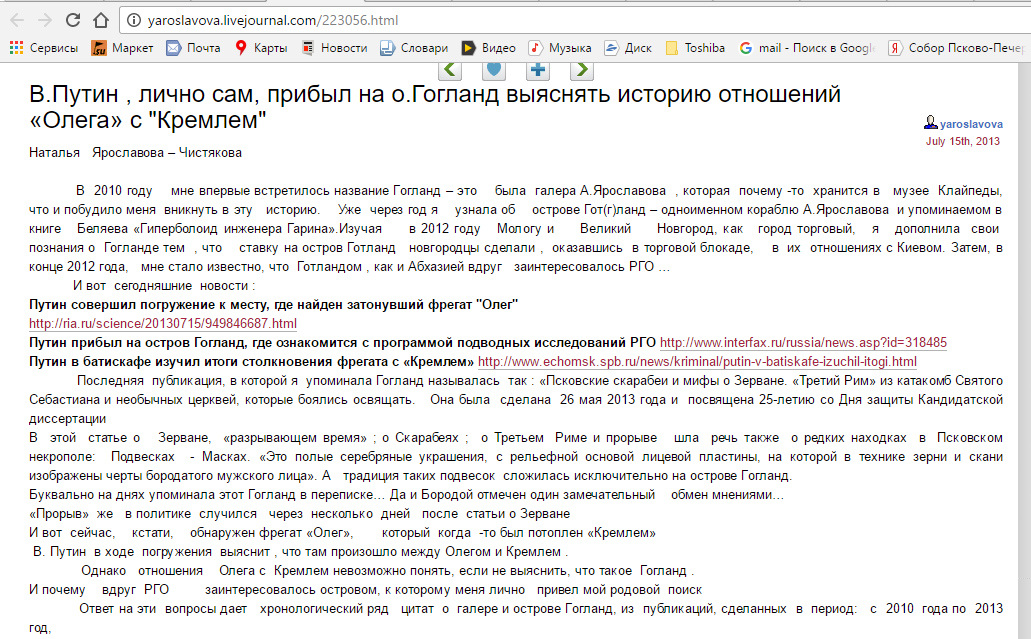Click bold headline 'Путин совершил погружение'

tap(274, 304)
